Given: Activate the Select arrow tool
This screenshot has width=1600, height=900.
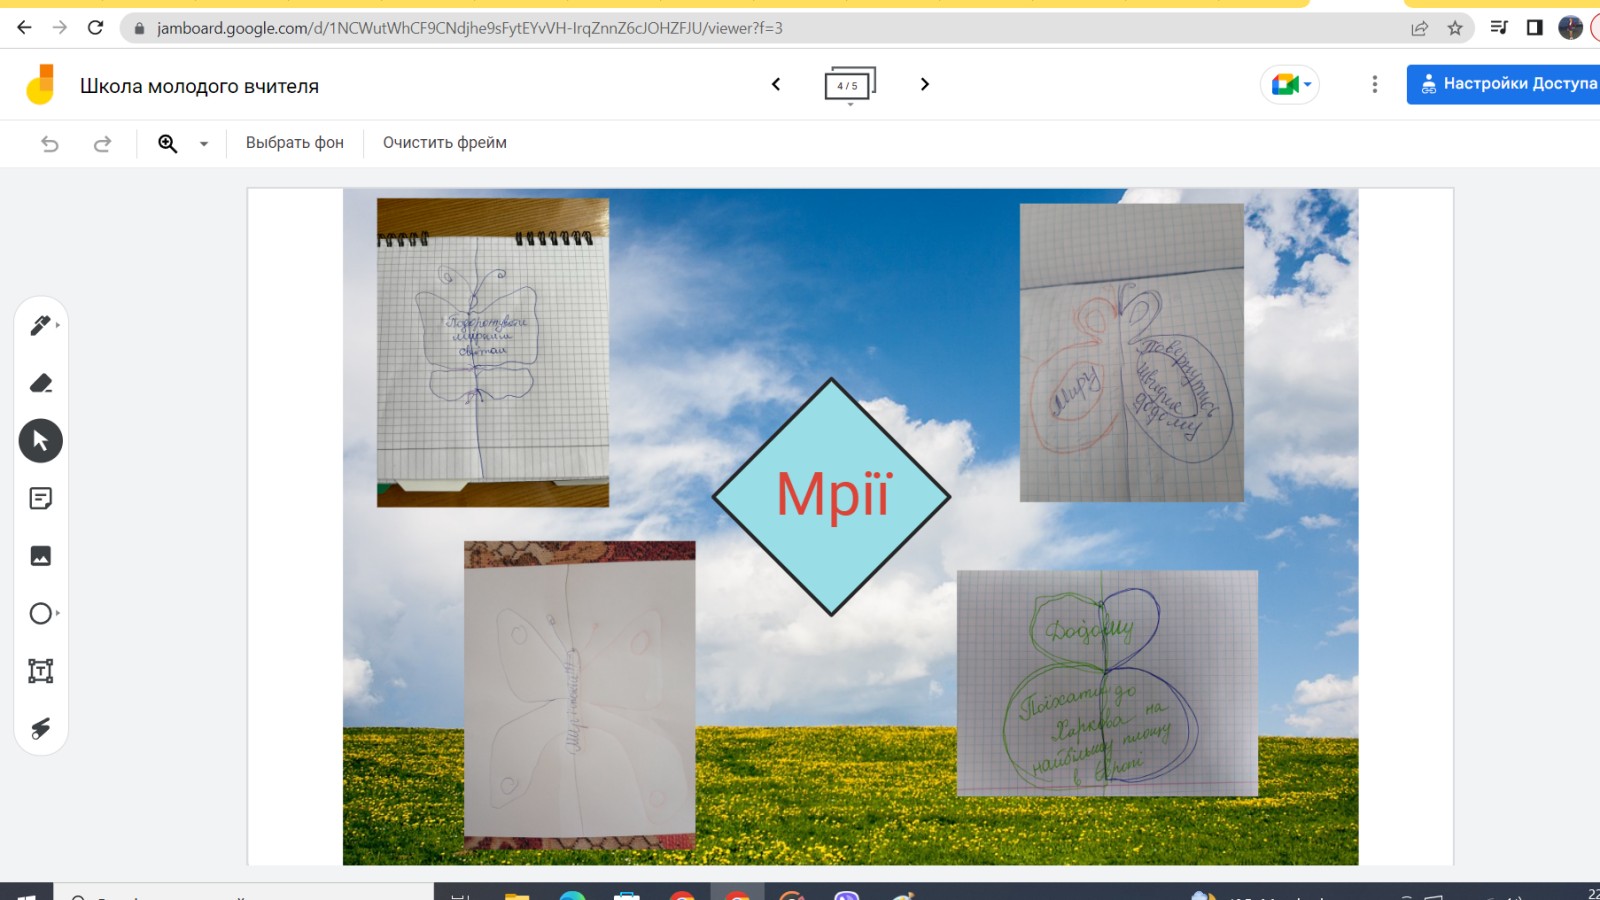Looking at the screenshot, I should click(x=40, y=441).
